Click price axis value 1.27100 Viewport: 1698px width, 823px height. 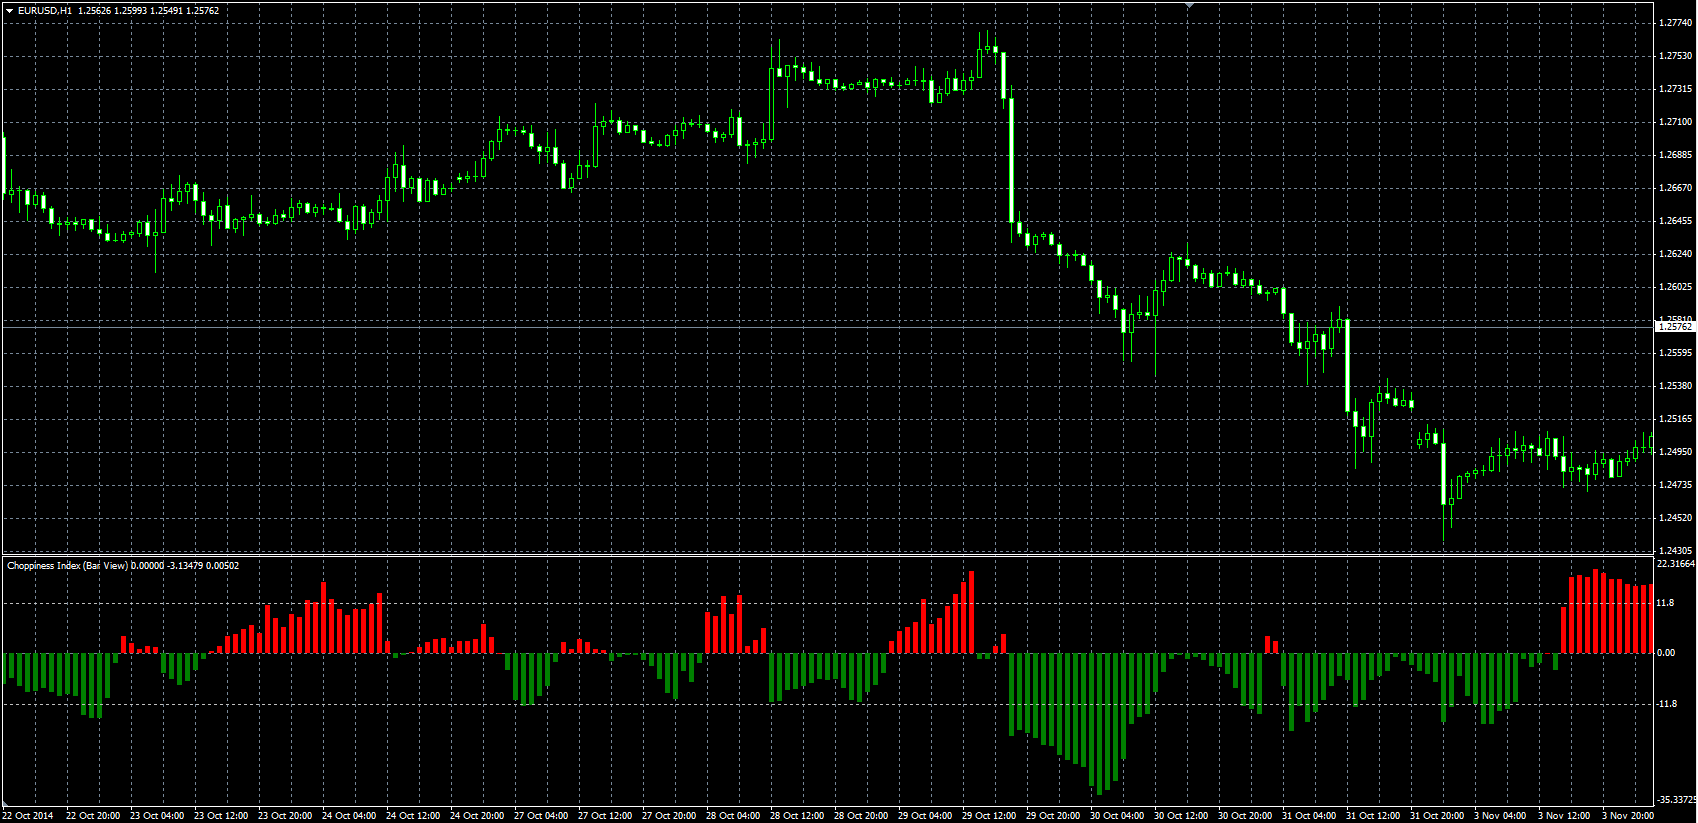tap(1675, 122)
